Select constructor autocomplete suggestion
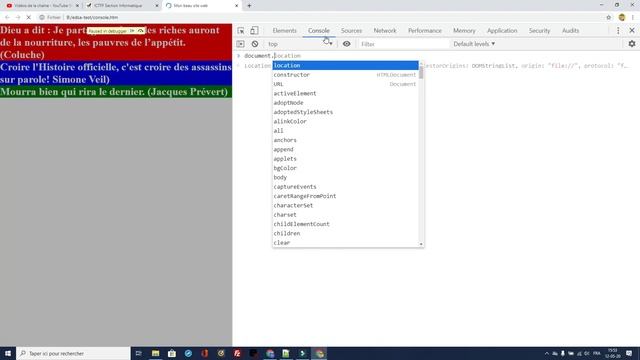The height and width of the screenshot is (360, 640). [345, 75]
